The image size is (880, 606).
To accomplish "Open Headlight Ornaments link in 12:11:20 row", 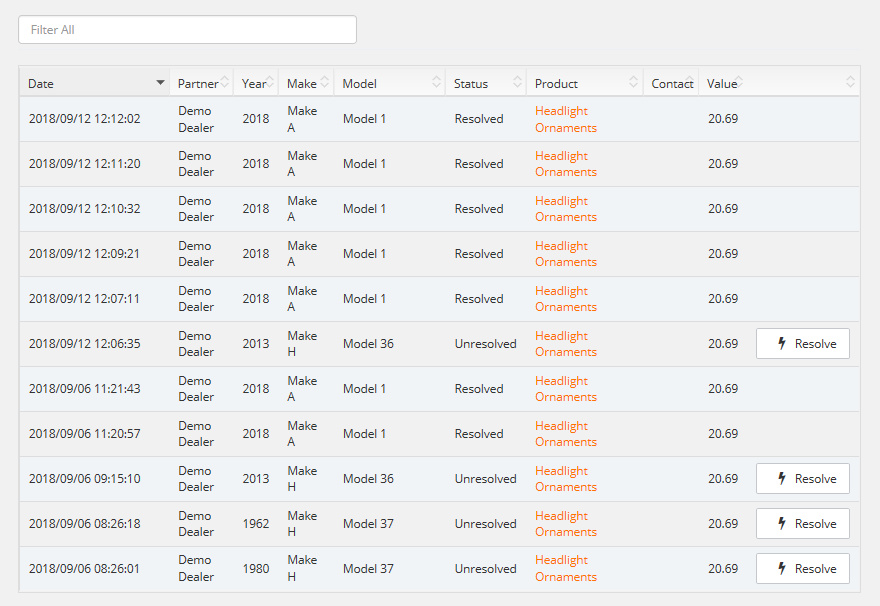I will (x=566, y=164).
